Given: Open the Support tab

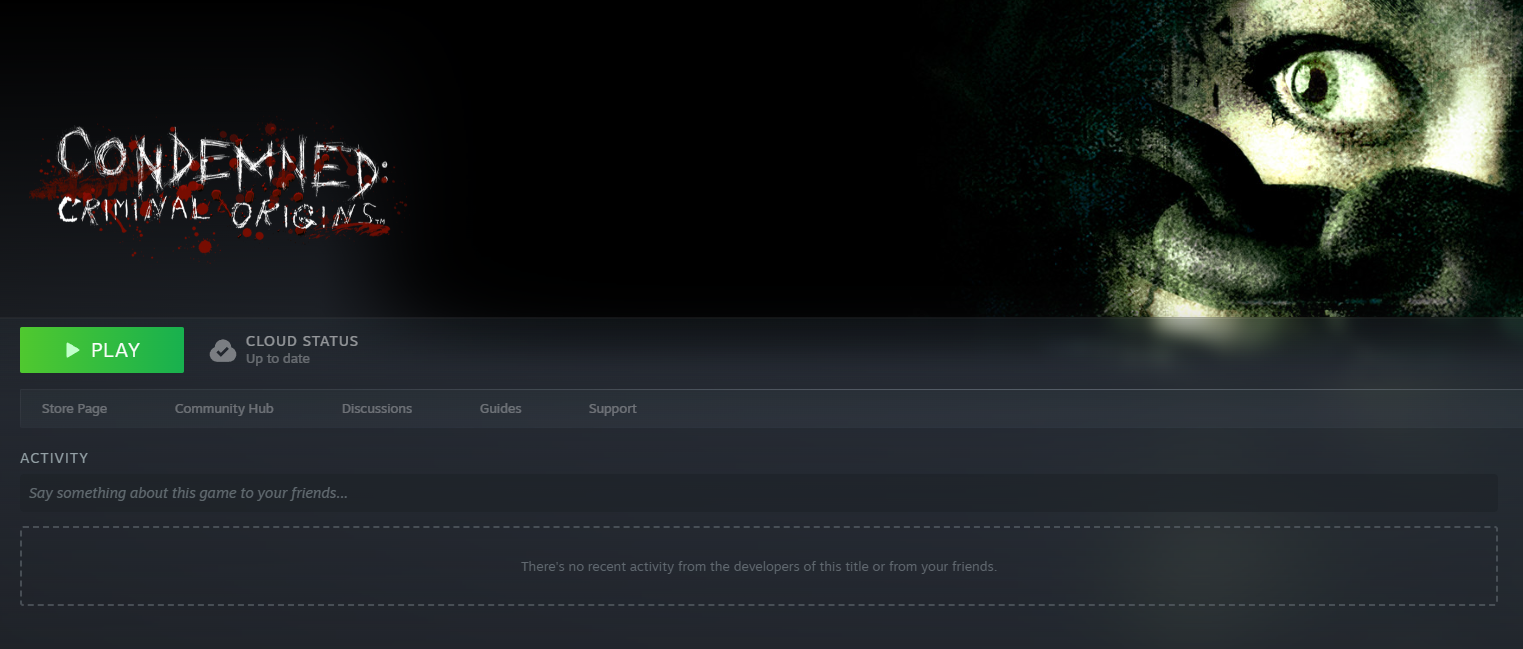Looking at the screenshot, I should 612,408.
